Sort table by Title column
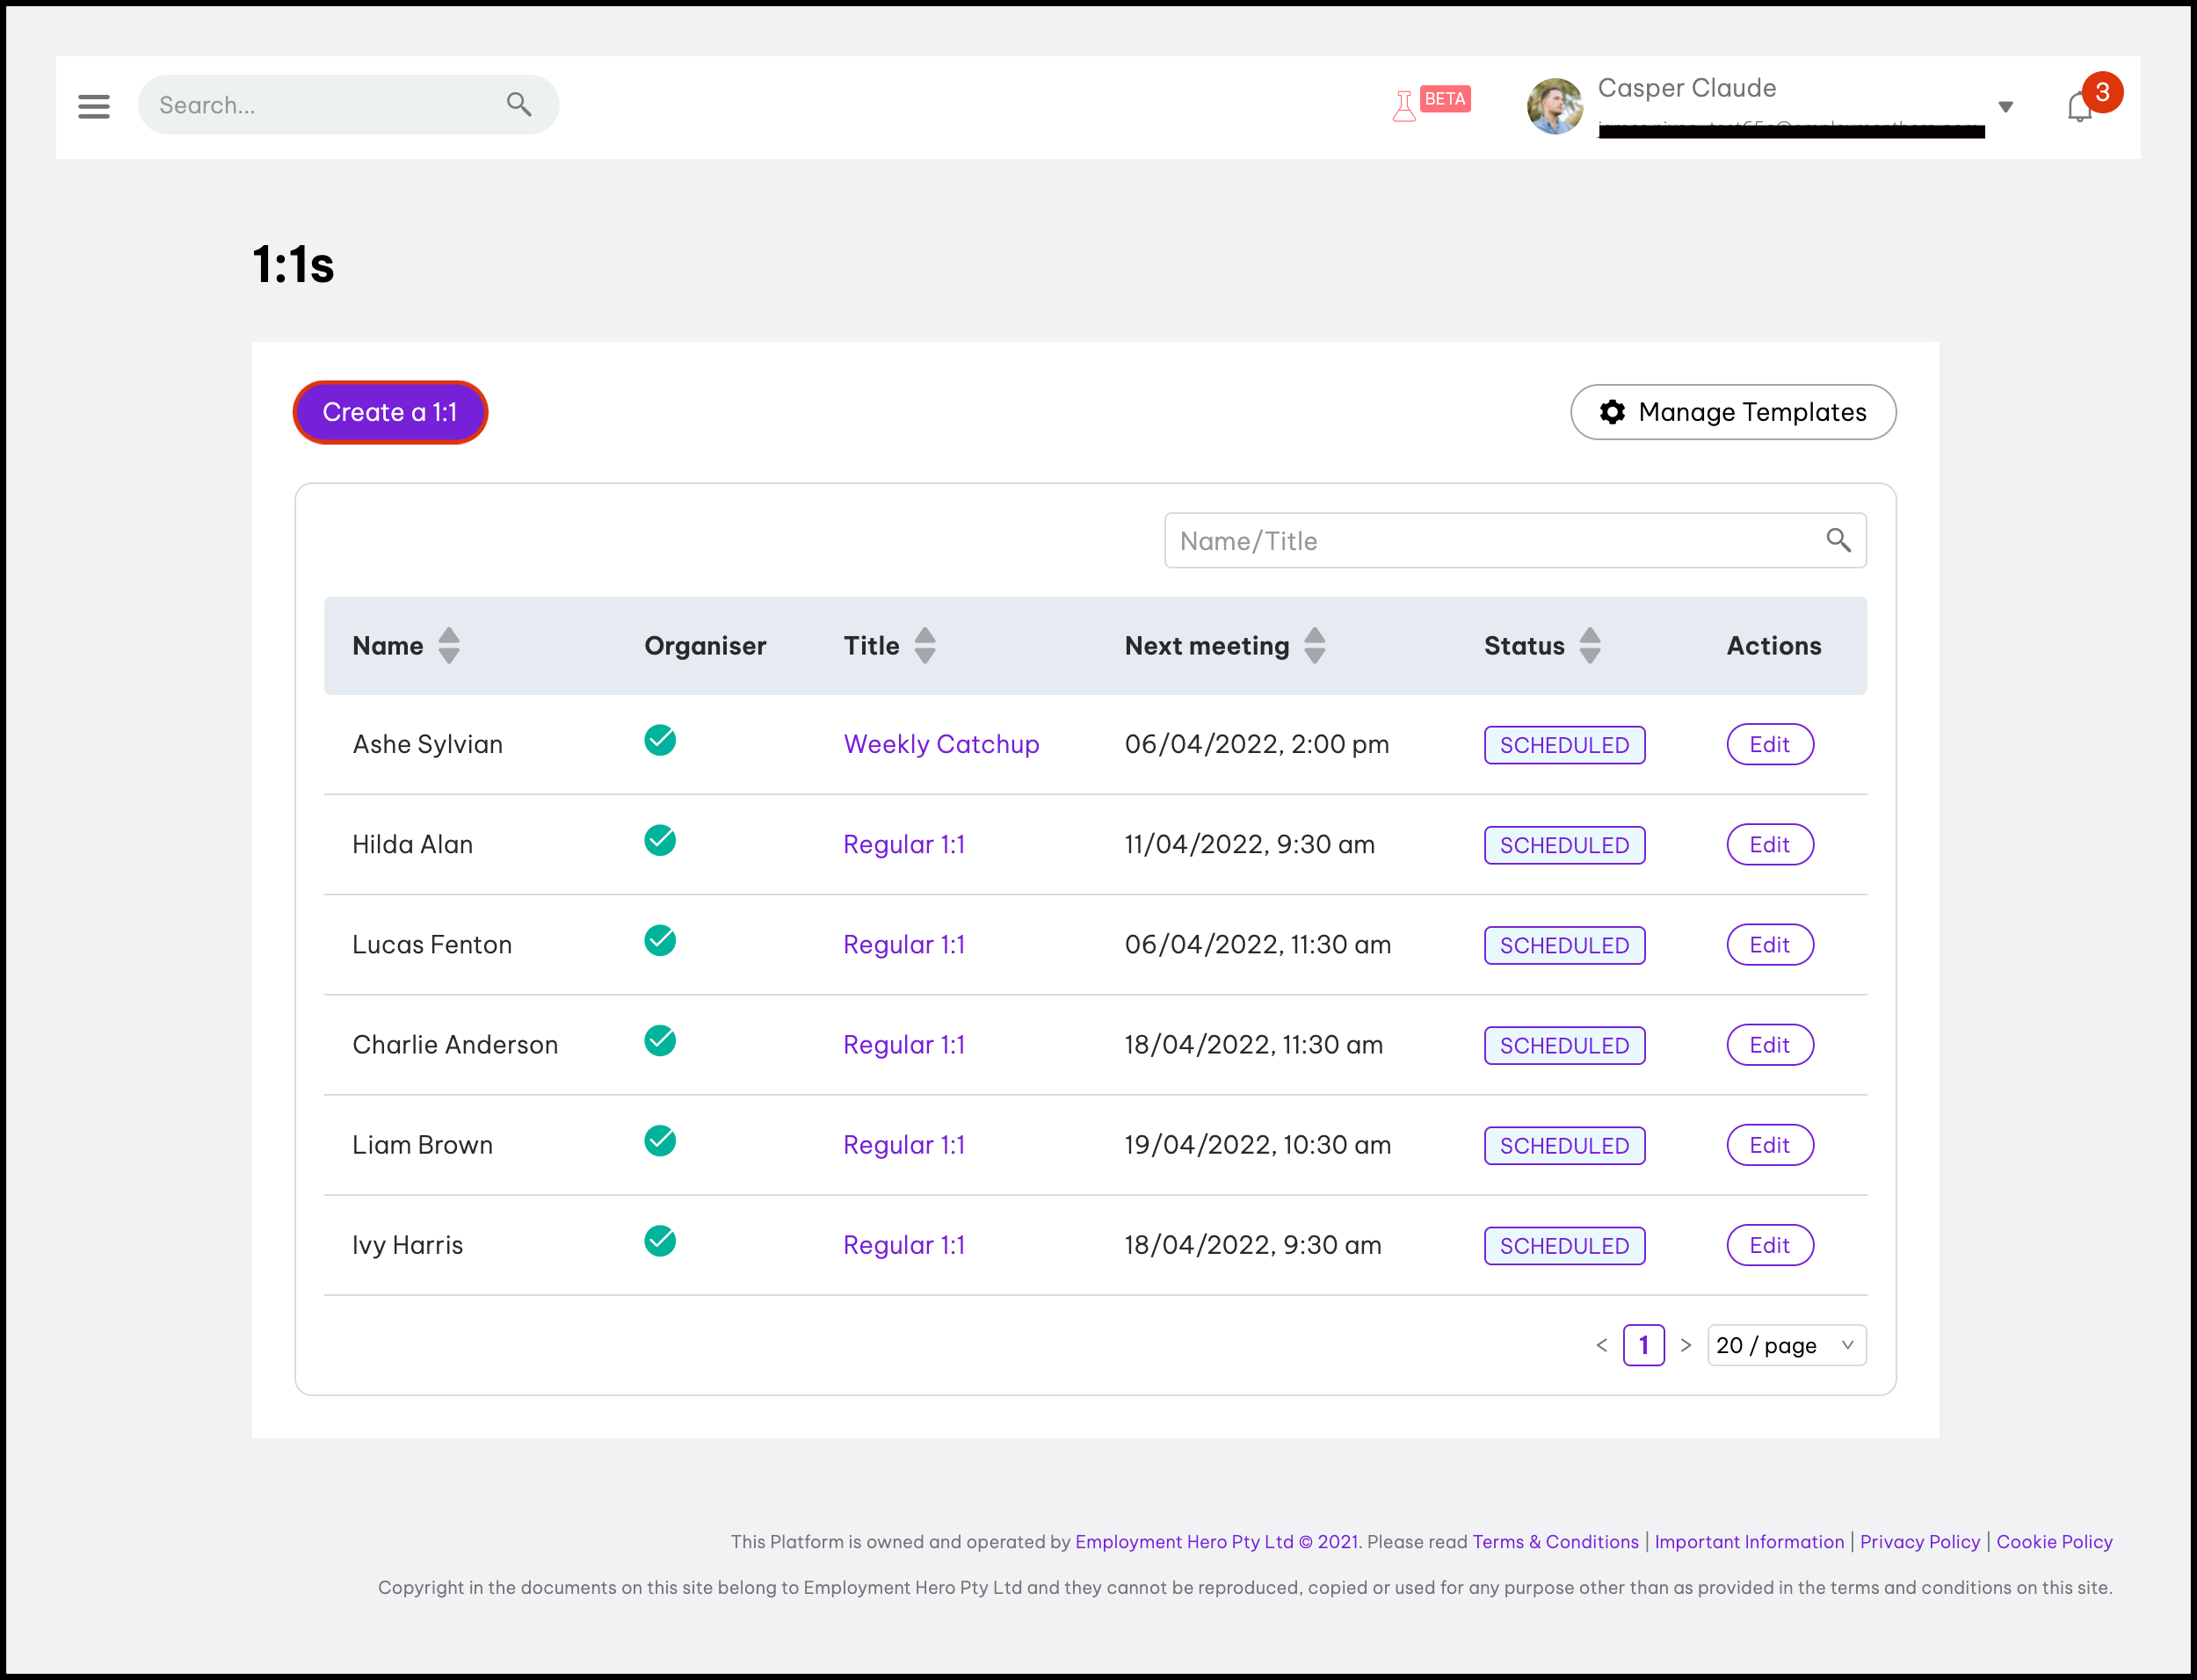The height and width of the screenshot is (1680, 2197). tap(925, 646)
